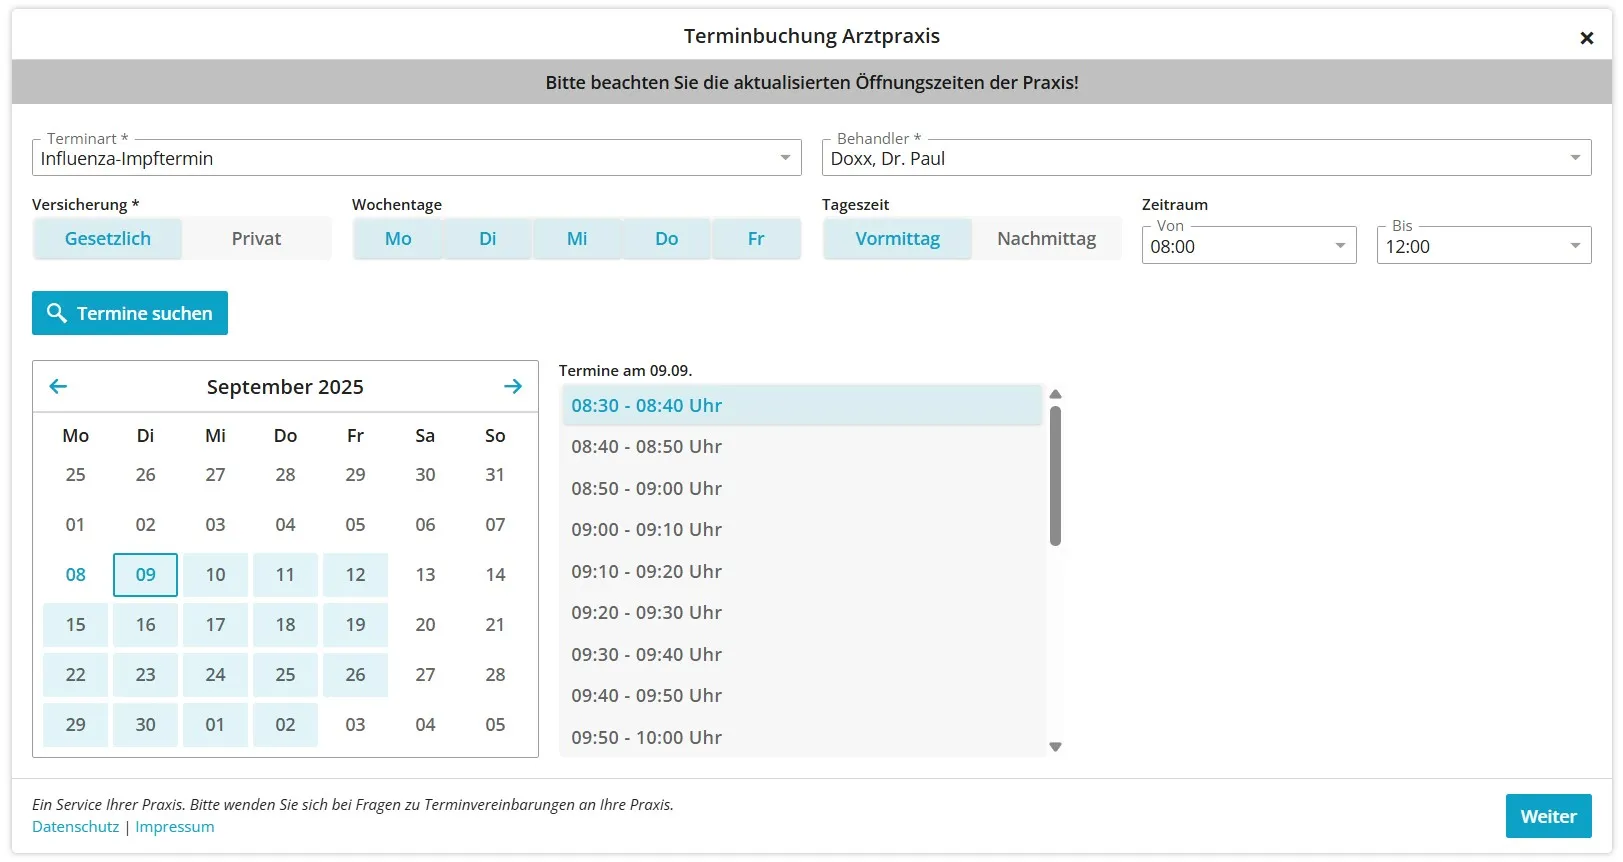This screenshot has height=862, width=1623.
Task: Advance to next month with right arrow
Action: 513,387
